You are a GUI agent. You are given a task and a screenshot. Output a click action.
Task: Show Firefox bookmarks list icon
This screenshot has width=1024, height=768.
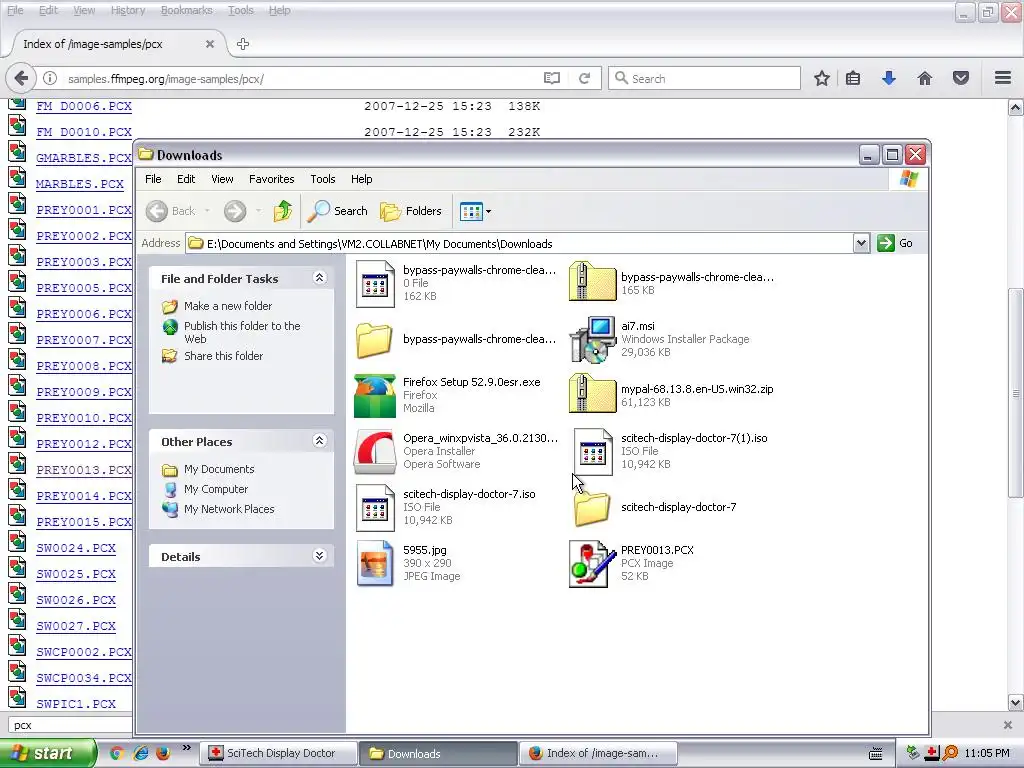pos(853,78)
